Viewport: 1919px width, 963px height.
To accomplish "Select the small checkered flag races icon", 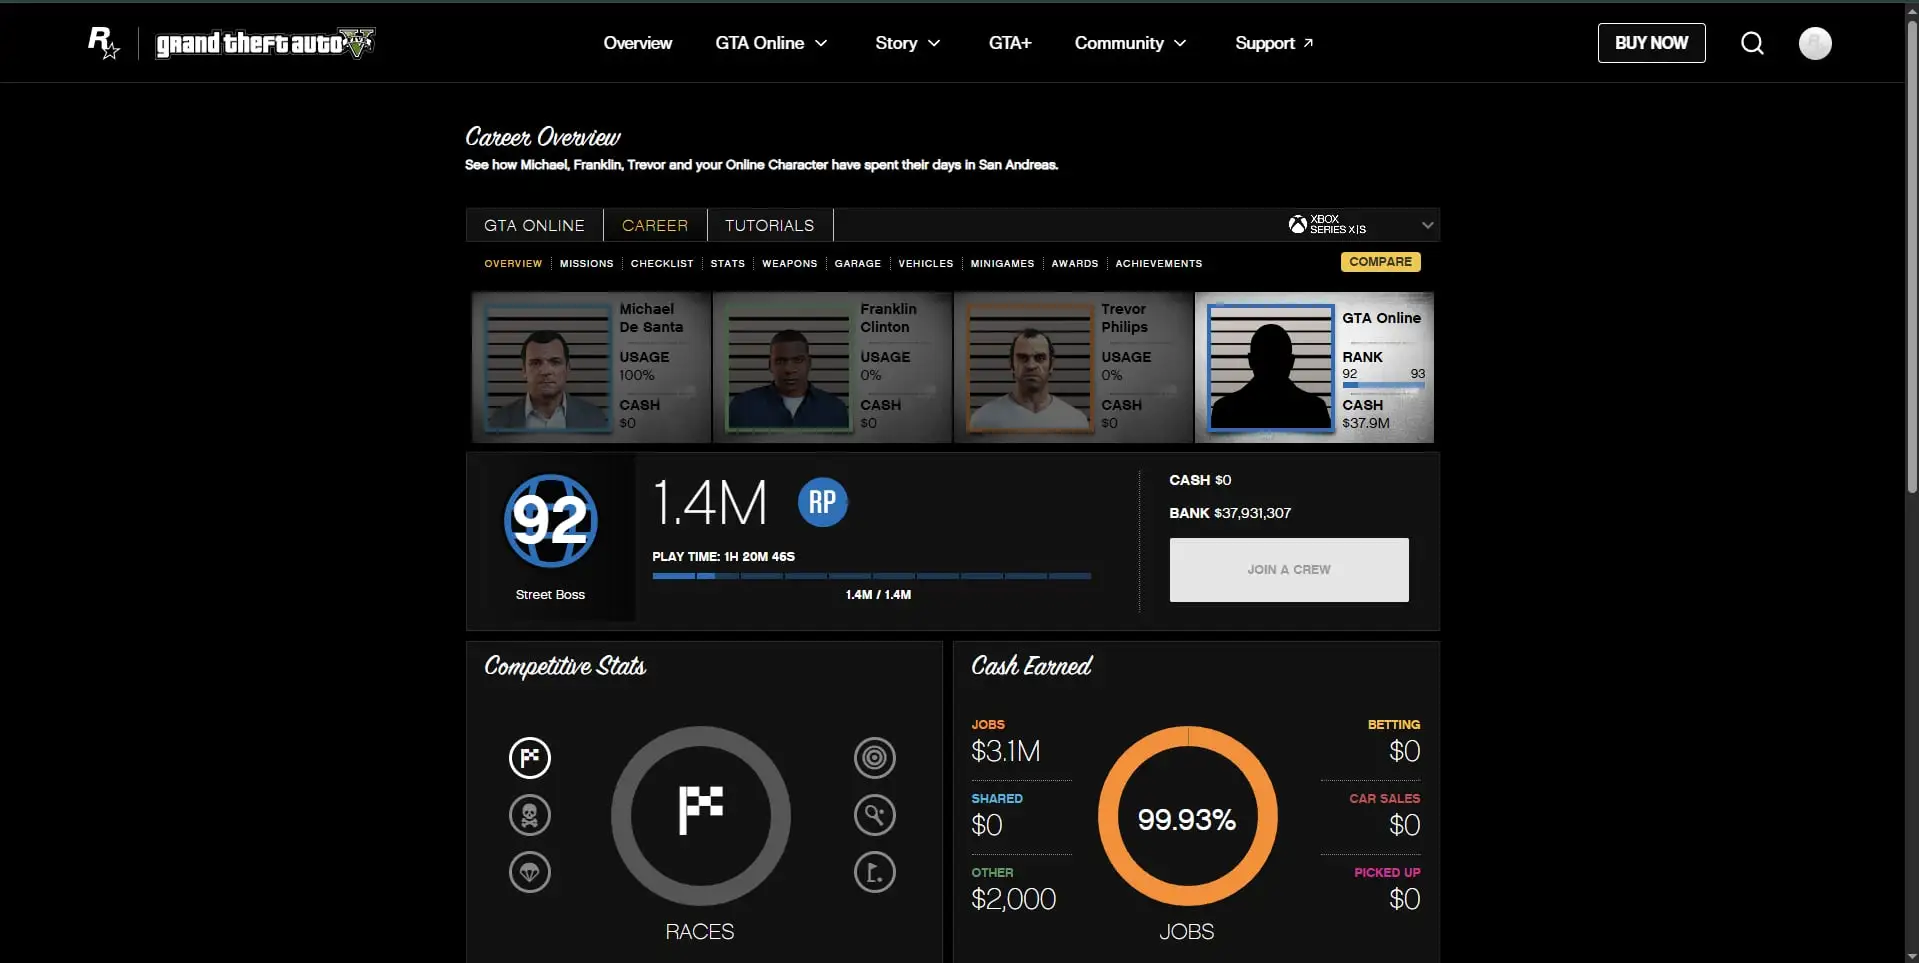I will 530,758.
